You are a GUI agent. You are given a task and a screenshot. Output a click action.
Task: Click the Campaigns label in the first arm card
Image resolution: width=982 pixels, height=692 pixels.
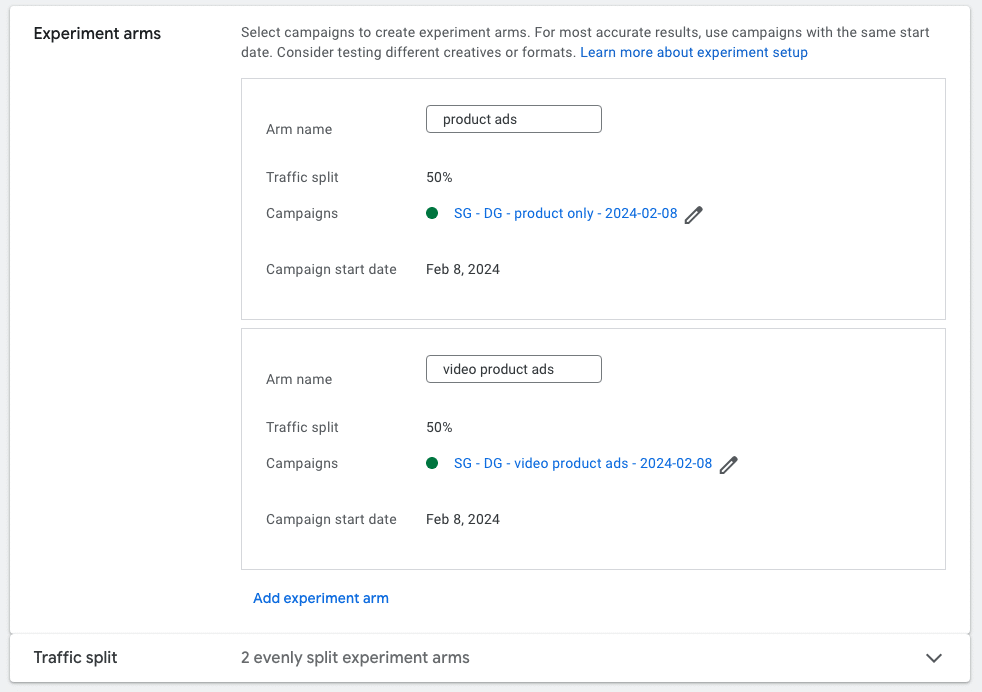[302, 213]
